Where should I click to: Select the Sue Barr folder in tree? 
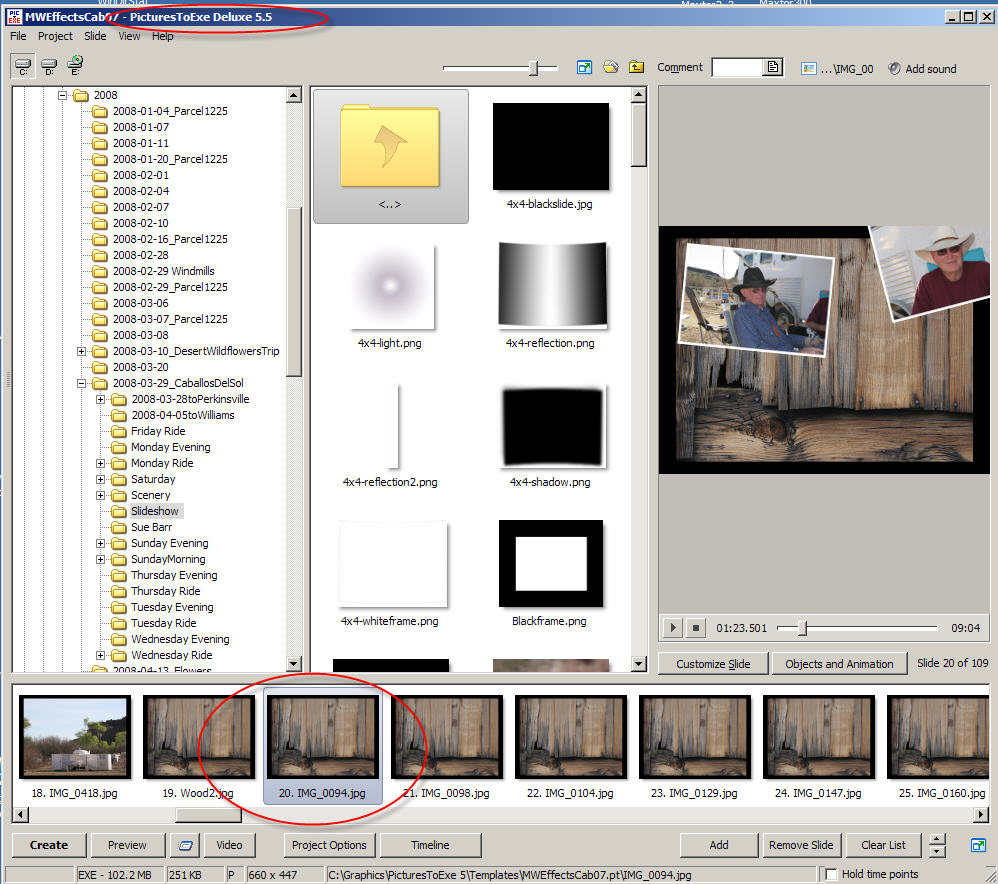pyautogui.click(x=151, y=527)
